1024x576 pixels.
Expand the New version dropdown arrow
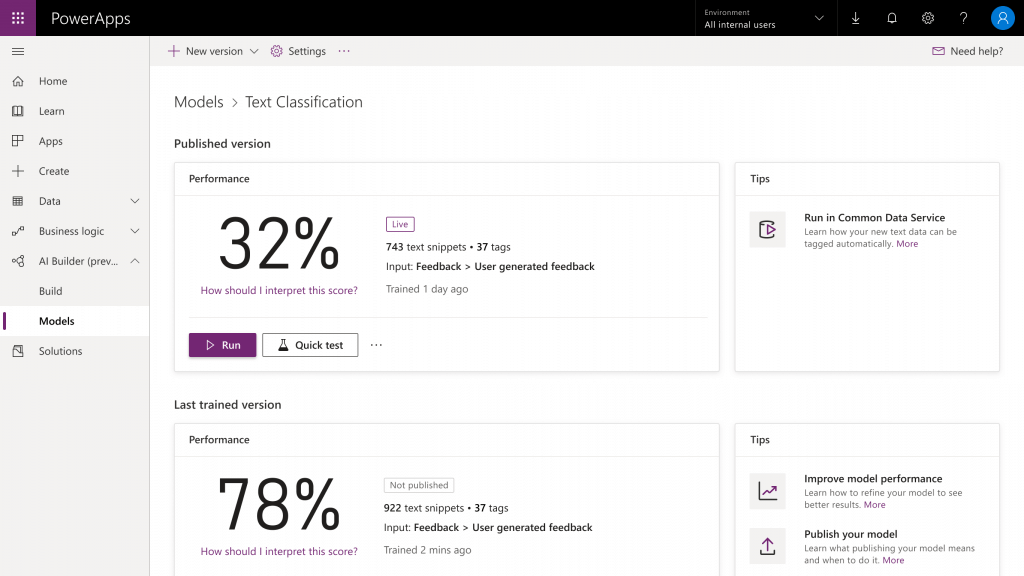pyautogui.click(x=254, y=51)
